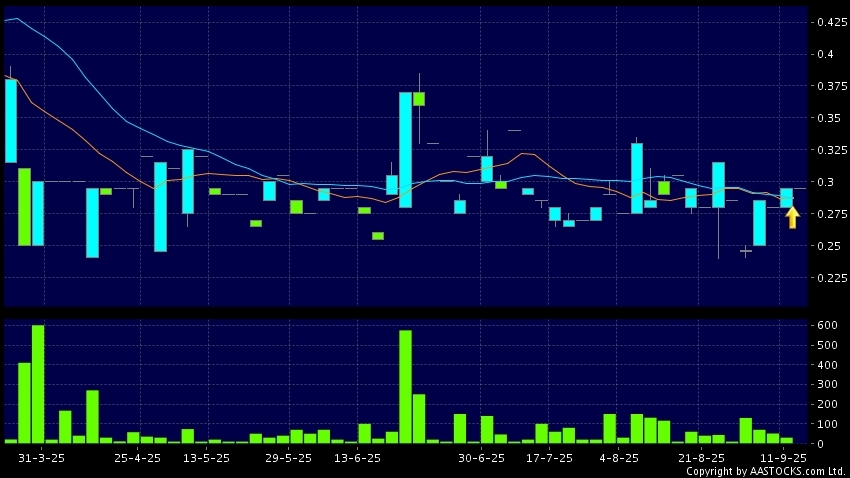Select the 0.325 price level label
Image resolution: width=850 pixels, height=478 pixels.
tap(832, 150)
